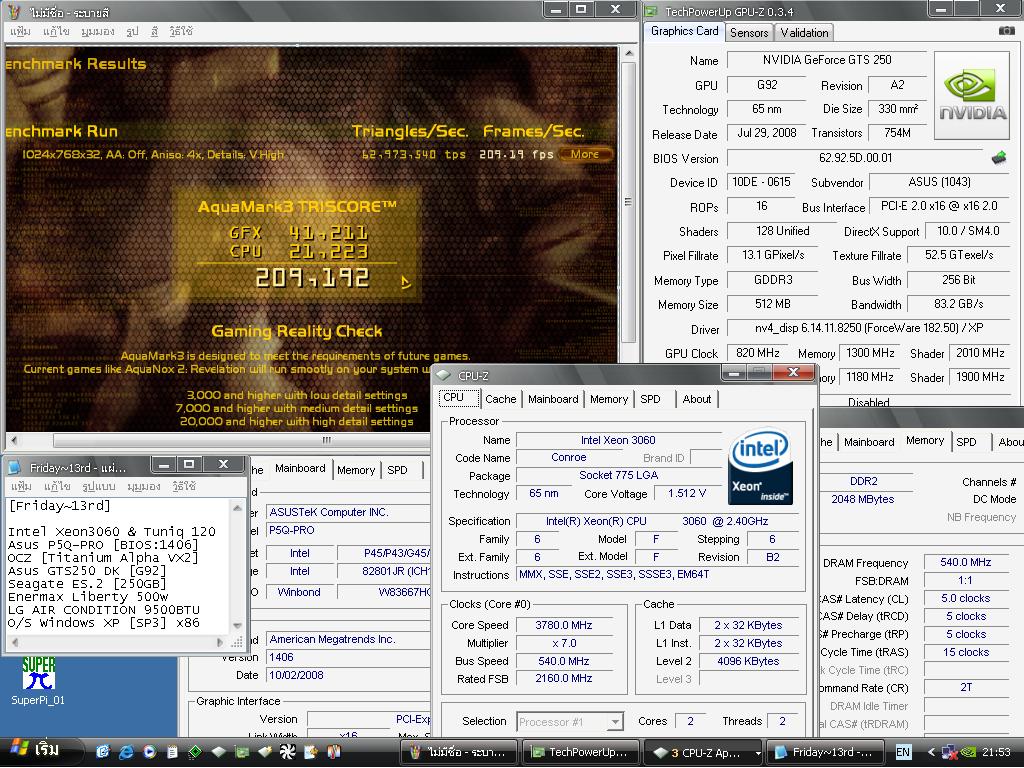The height and width of the screenshot is (768, 1024).
Task: Click the AquaMark3 score arrow icon
Action: click(x=406, y=283)
